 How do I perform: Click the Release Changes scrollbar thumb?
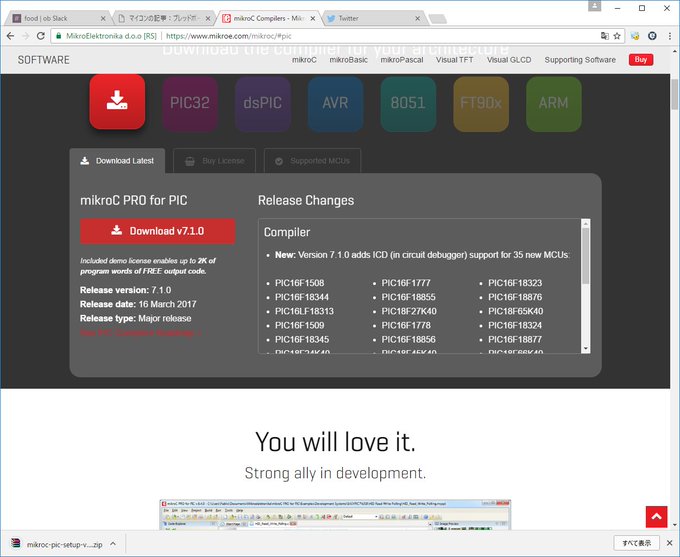coord(586,256)
